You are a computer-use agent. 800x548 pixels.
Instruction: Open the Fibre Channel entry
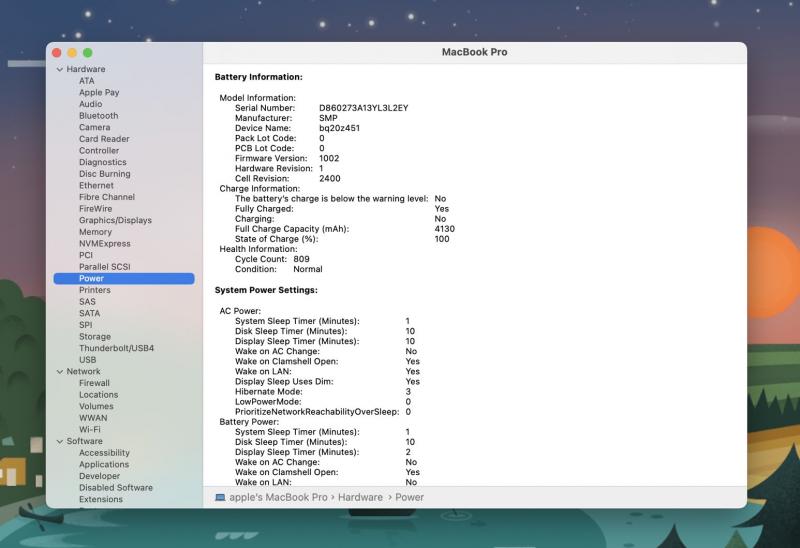107,197
